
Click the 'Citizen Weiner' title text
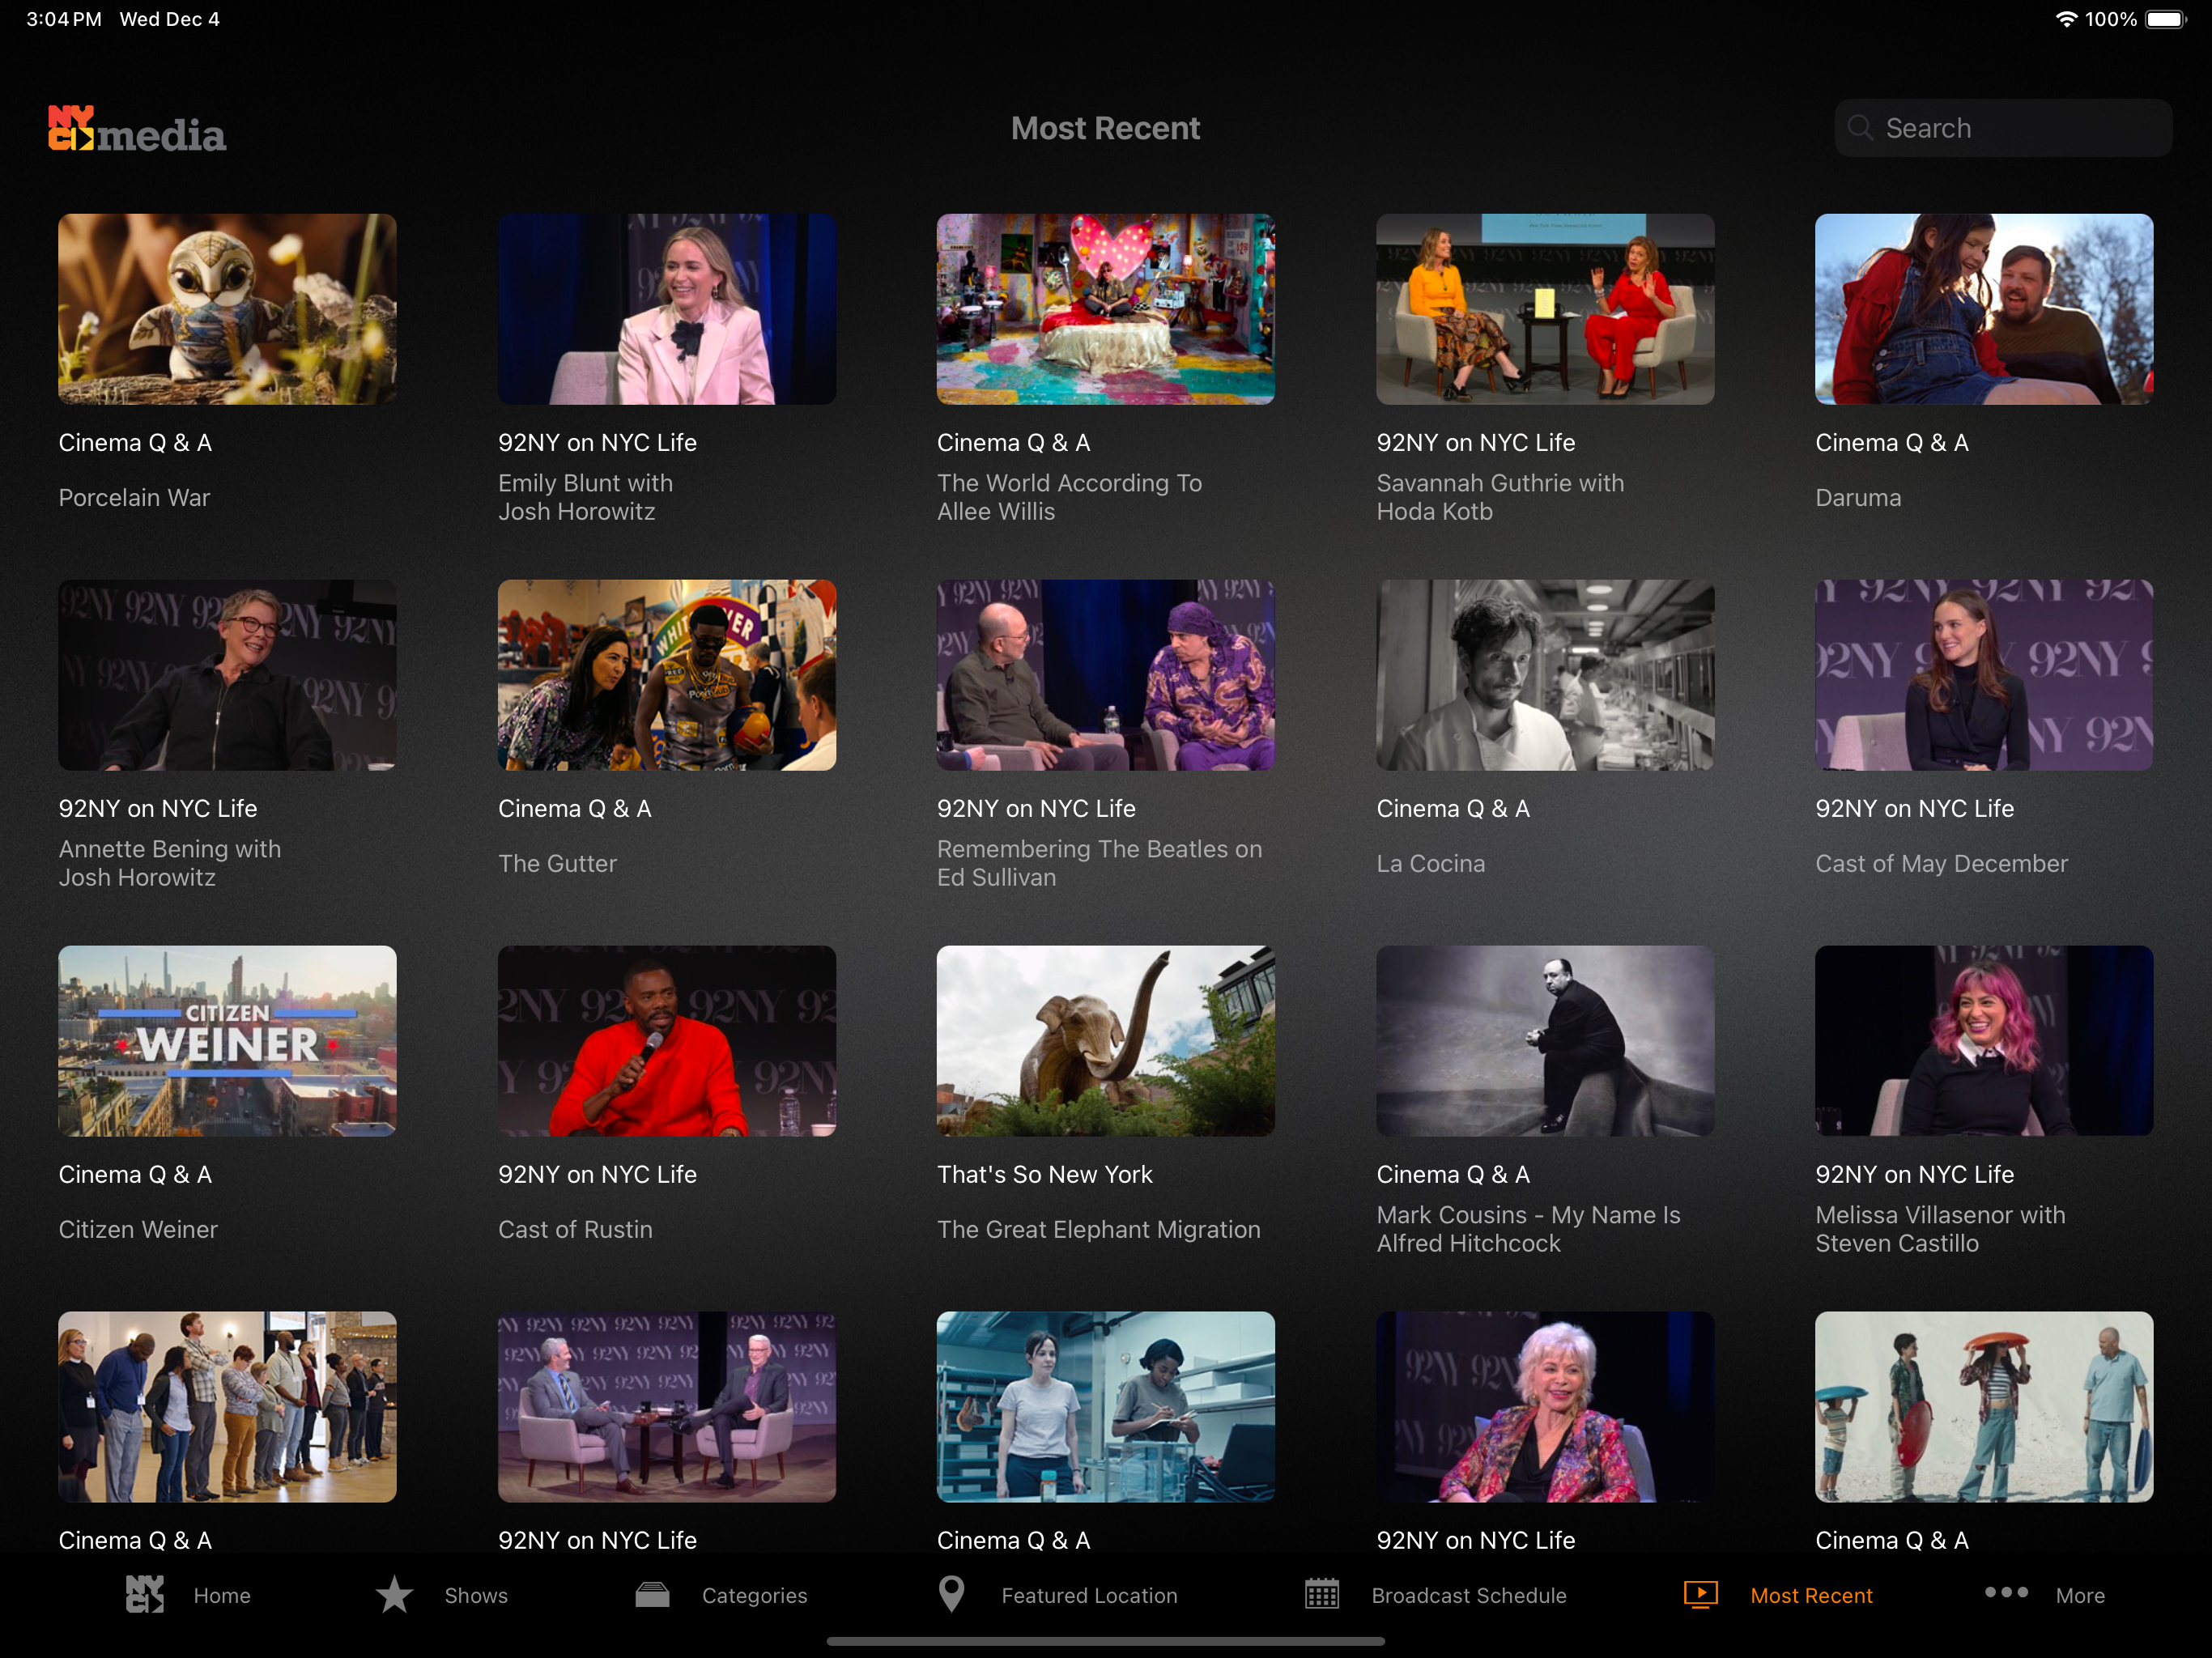coord(138,1230)
